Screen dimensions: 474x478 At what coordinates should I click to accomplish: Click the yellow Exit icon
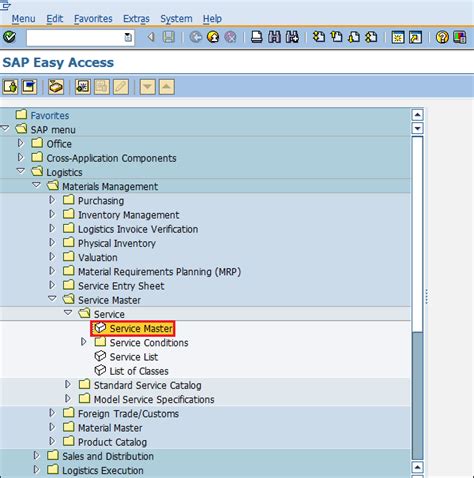[x=213, y=37]
